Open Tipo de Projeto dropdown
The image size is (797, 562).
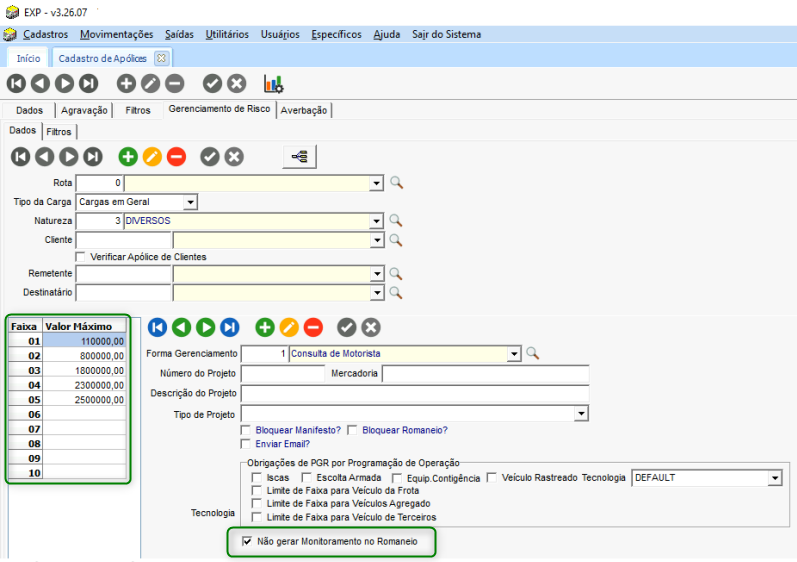point(581,414)
